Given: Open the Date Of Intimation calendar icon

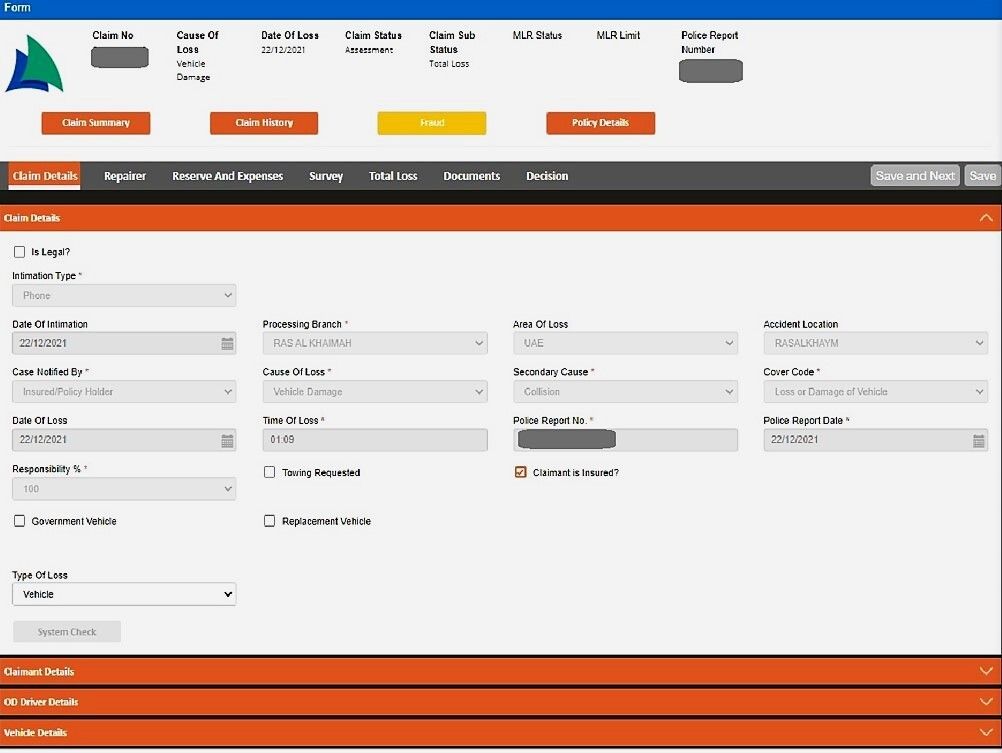Looking at the screenshot, I should pyautogui.click(x=227, y=344).
